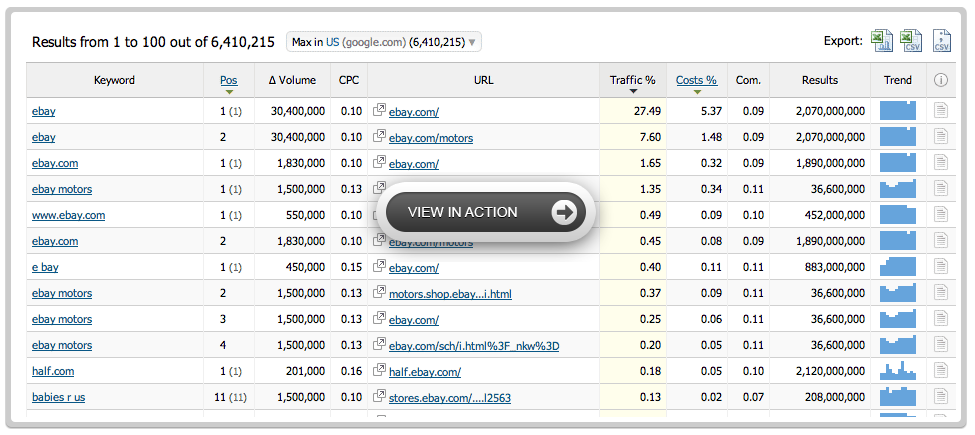Image resolution: width=975 pixels, height=435 pixels.
Task: Open report page icon in 7.60 traffic row
Action: pyautogui.click(x=941, y=137)
